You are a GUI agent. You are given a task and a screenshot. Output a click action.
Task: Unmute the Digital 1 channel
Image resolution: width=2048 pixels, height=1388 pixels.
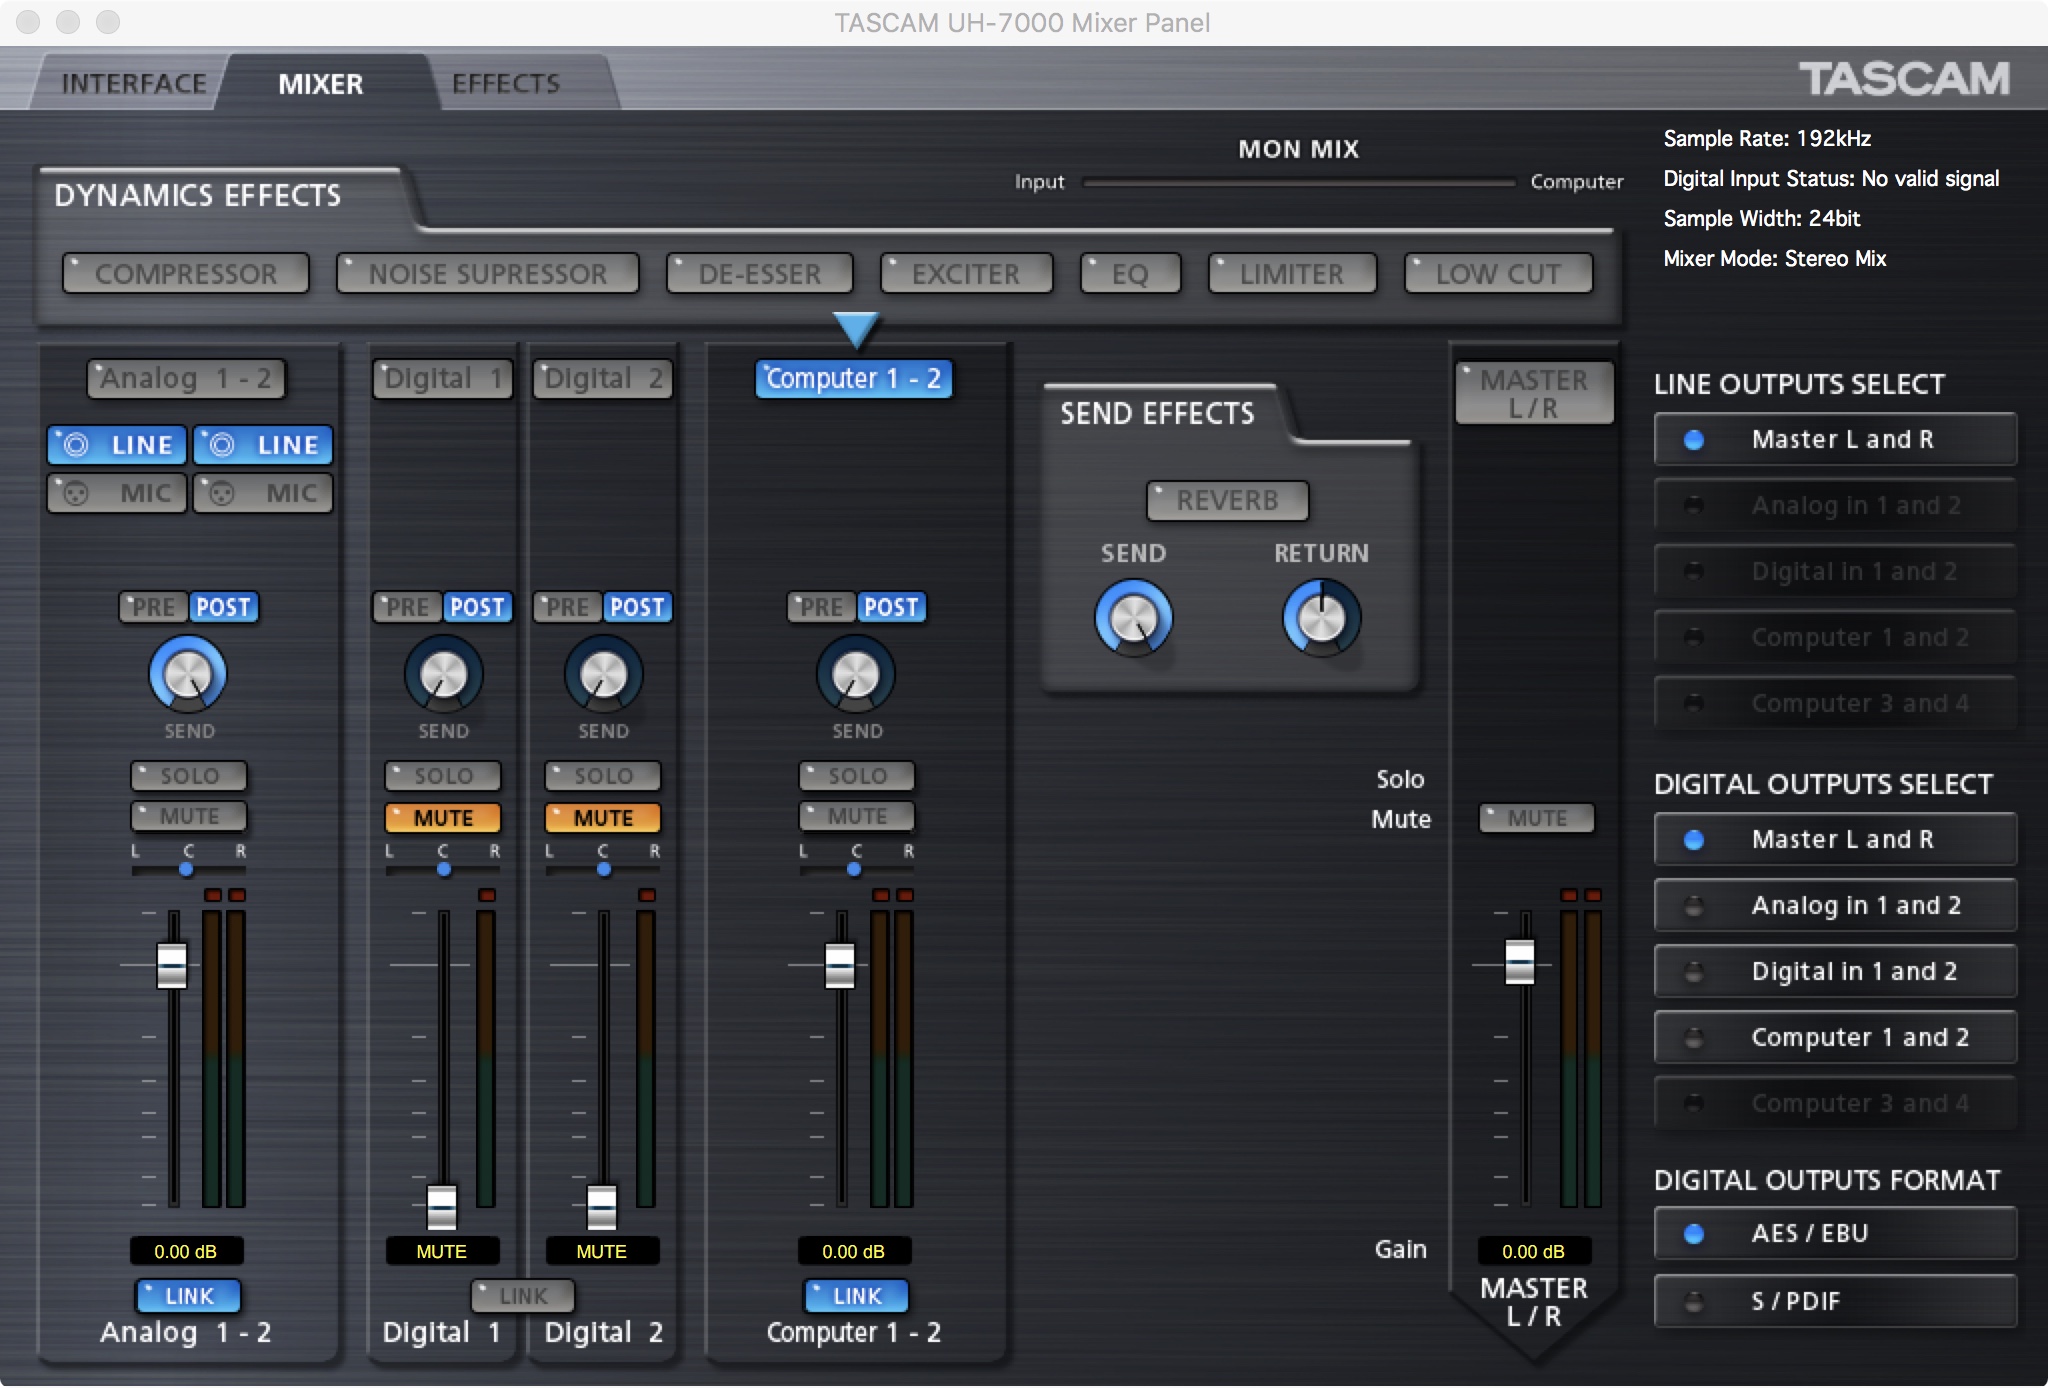pyautogui.click(x=443, y=818)
